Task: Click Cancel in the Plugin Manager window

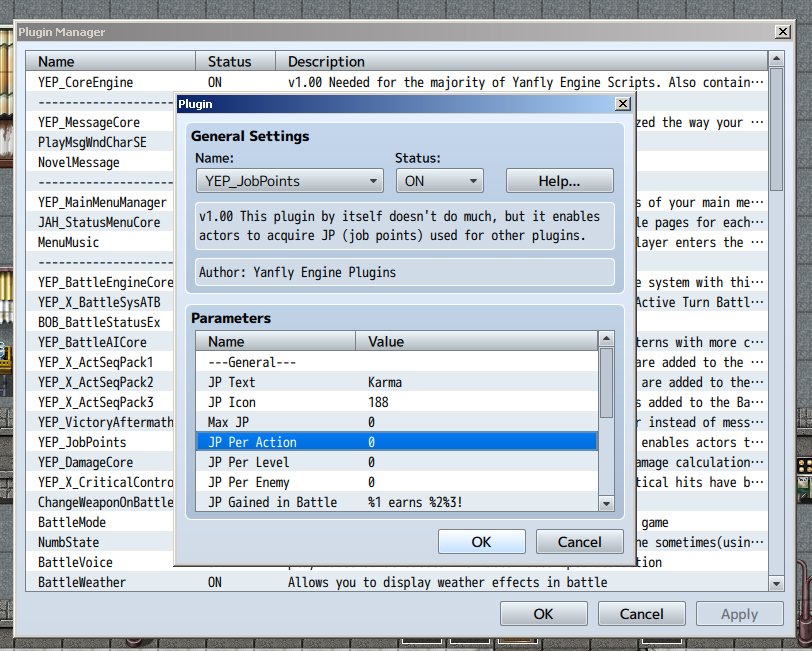Action: pos(642,614)
